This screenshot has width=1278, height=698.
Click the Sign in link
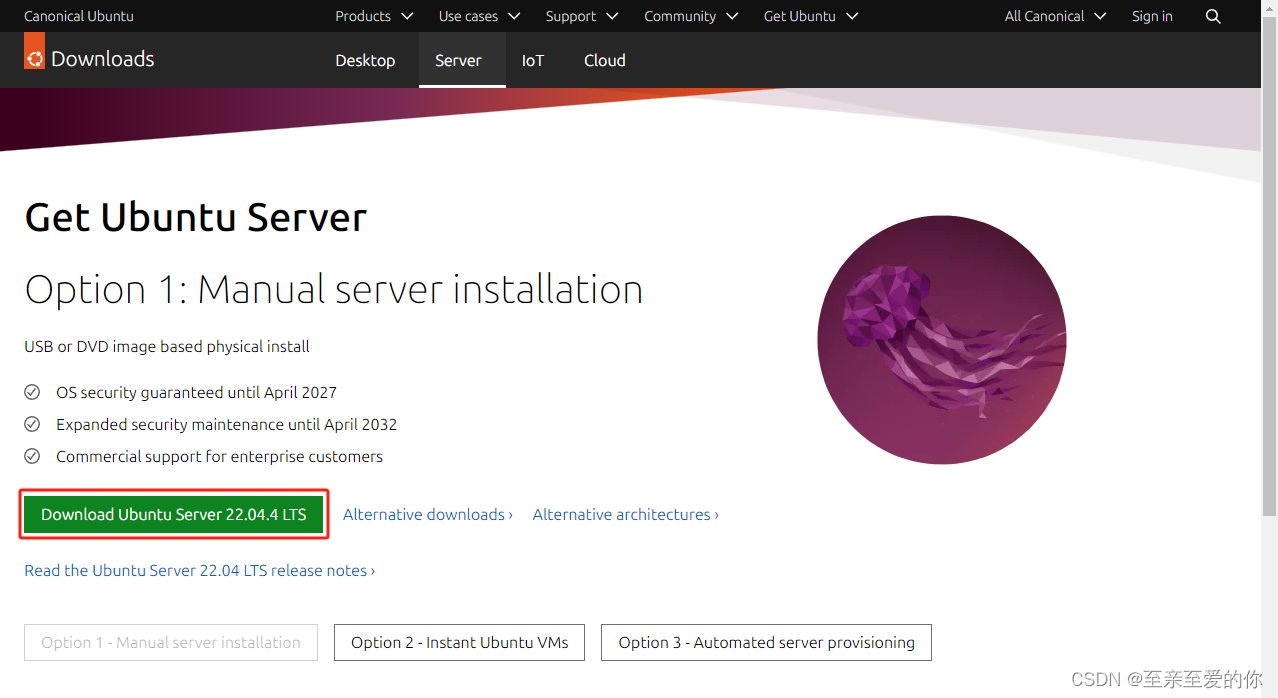(1152, 16)
